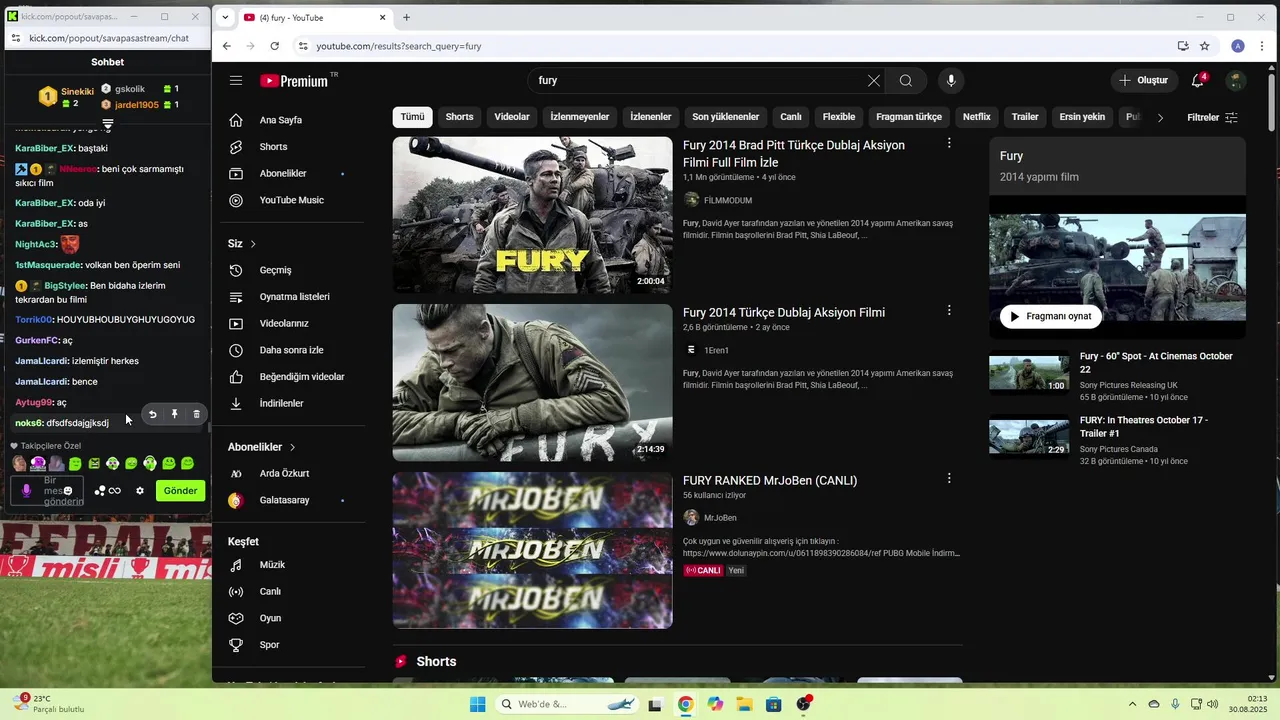Open emoji picker in chat input
The height and width of the screenshot is (720, 1280).
pos(68,491)
